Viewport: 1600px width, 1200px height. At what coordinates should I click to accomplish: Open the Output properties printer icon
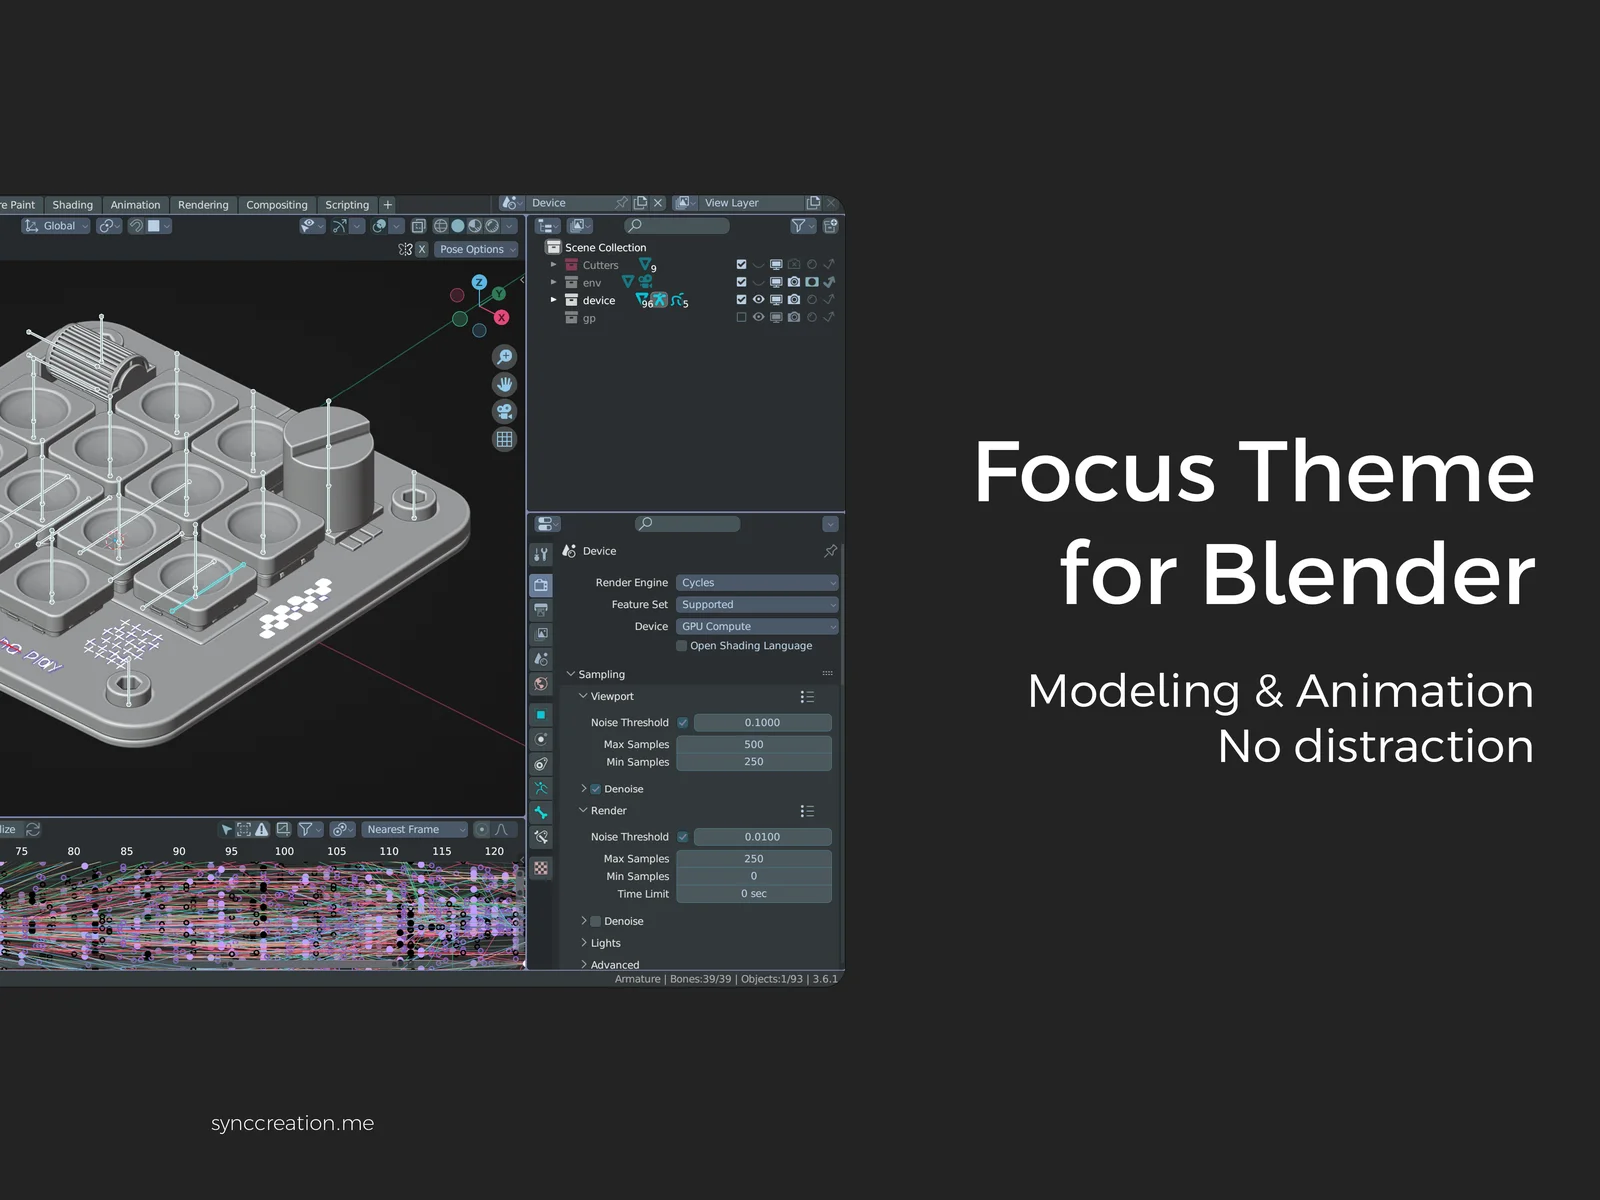tap(541, 609)
